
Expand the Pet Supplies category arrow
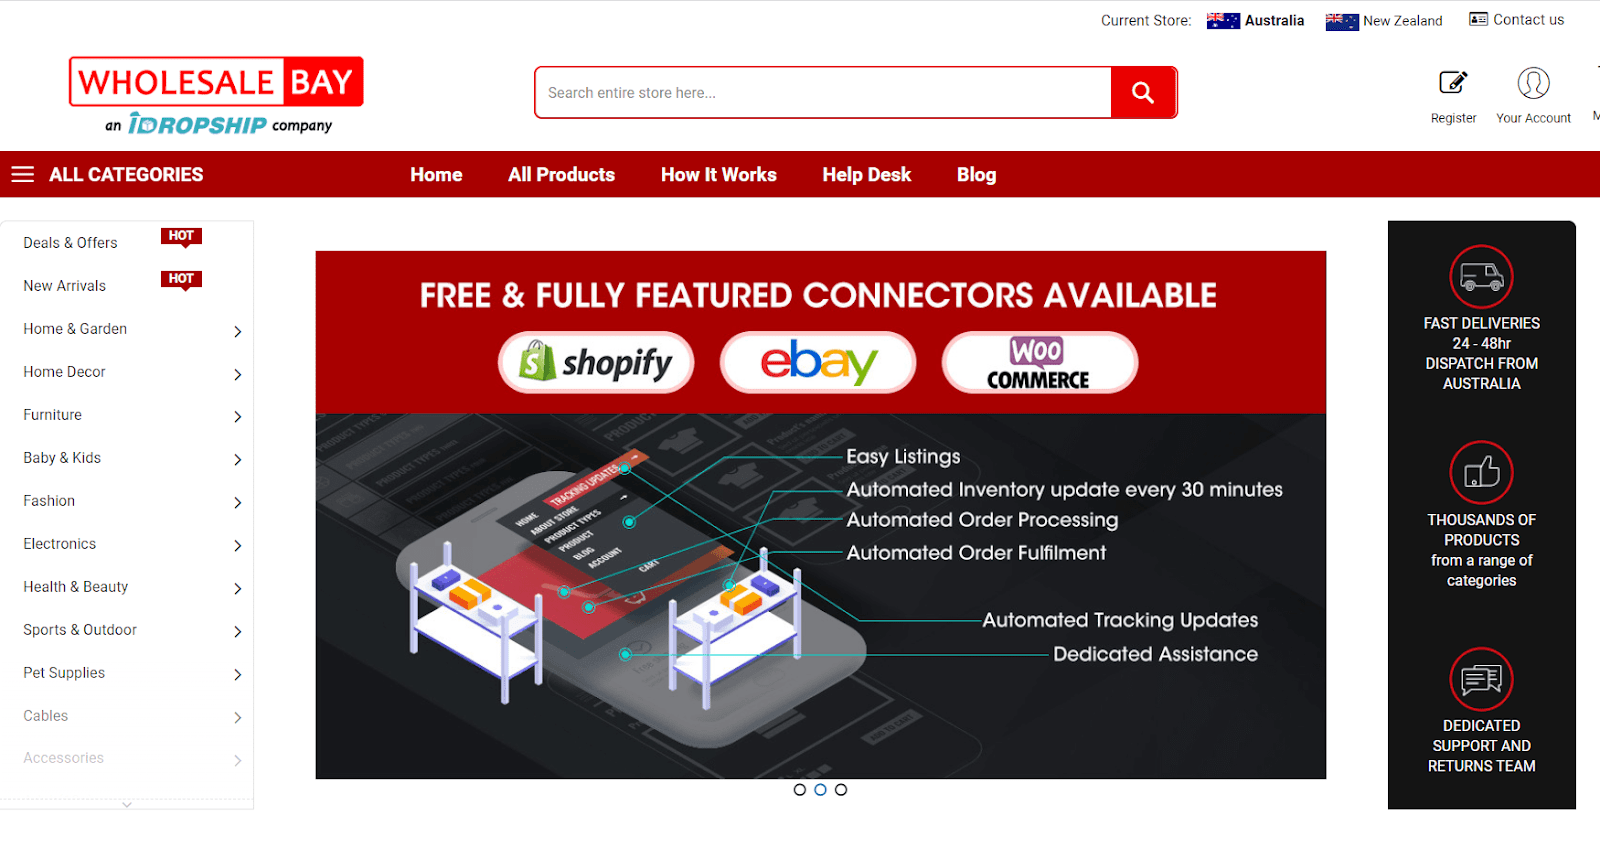click(238, 675)
